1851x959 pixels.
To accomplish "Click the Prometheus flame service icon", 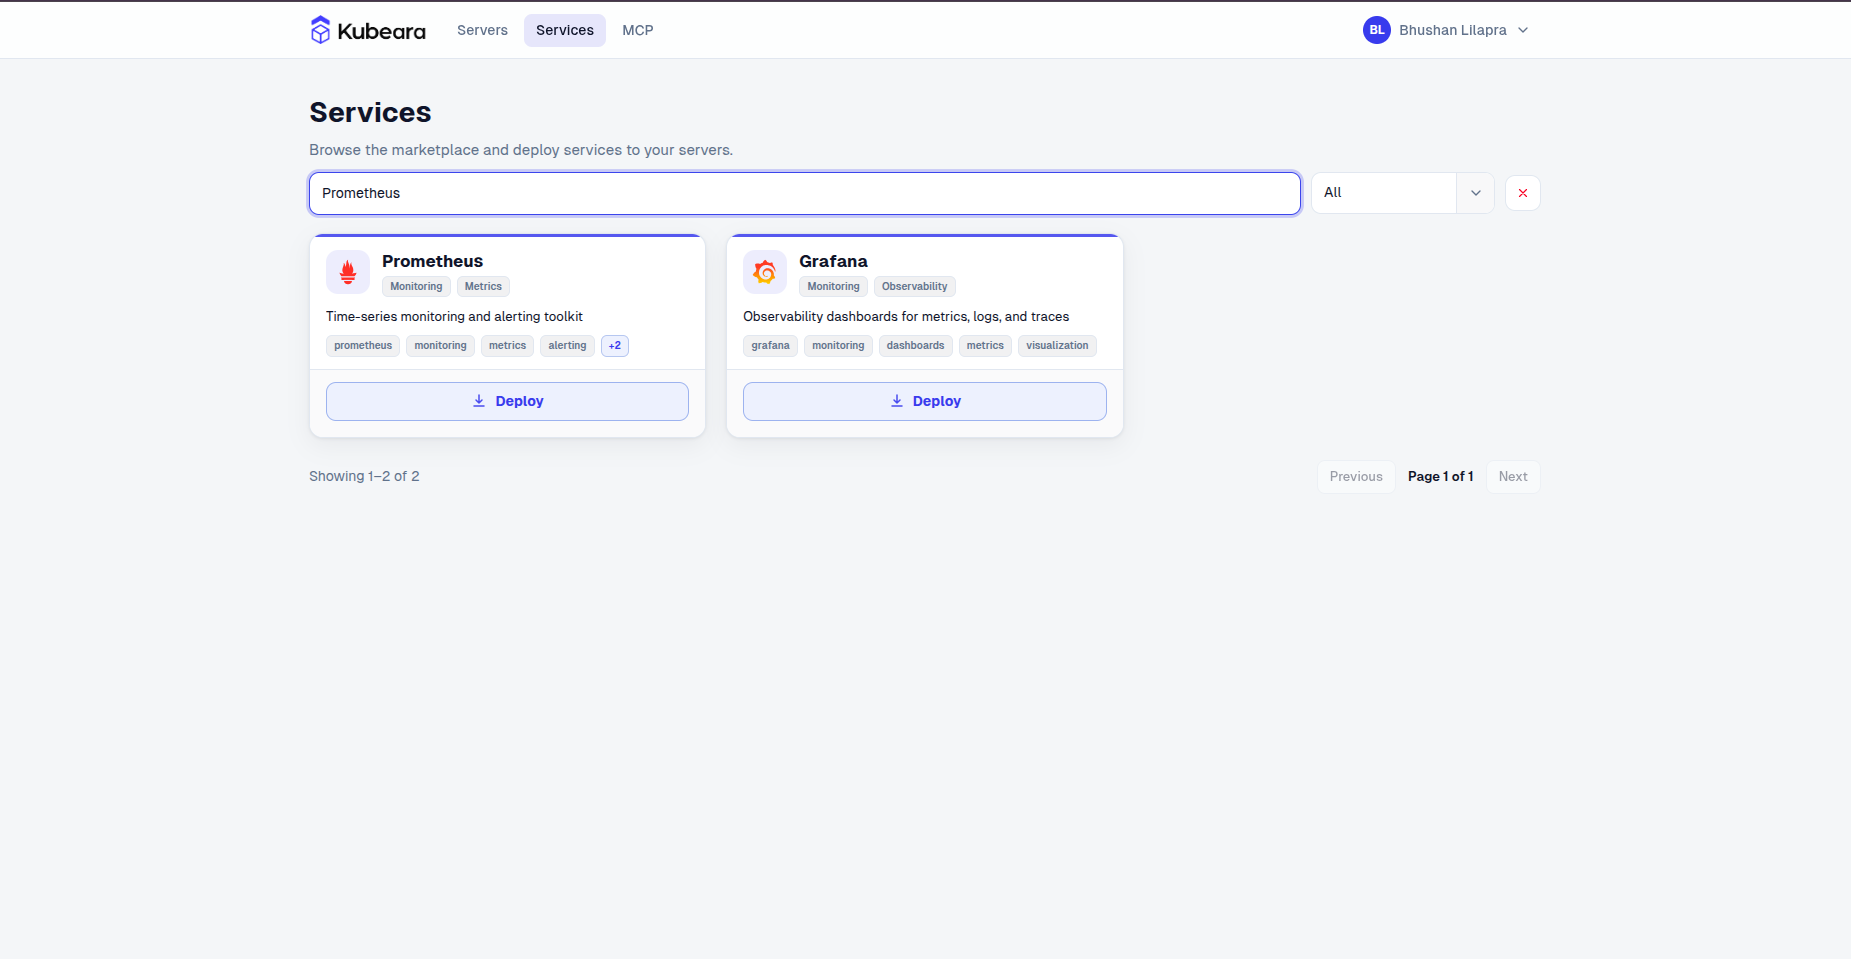I will 348,272.
